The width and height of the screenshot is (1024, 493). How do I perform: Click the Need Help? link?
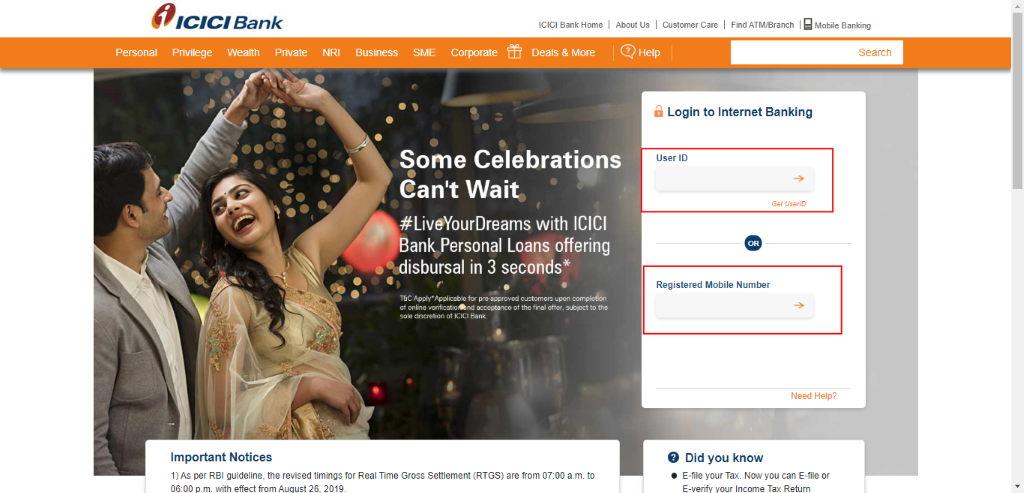(813, 396)
